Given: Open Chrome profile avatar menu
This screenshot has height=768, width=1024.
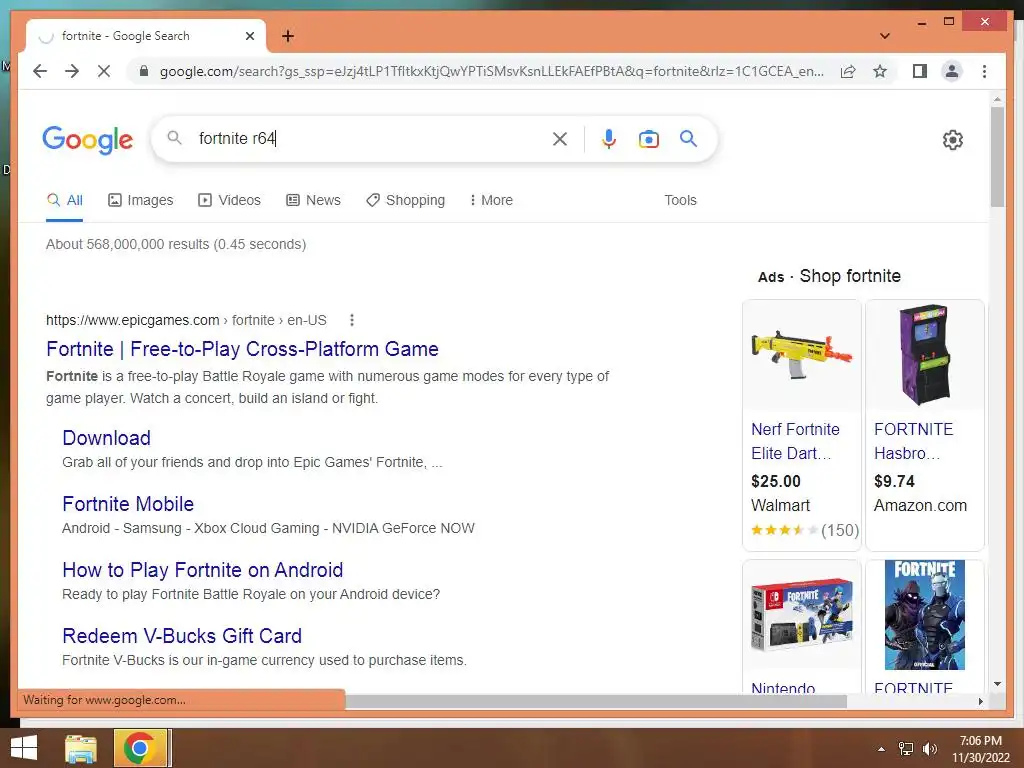Looking at the screenshot, I should [x=952, y=71].
